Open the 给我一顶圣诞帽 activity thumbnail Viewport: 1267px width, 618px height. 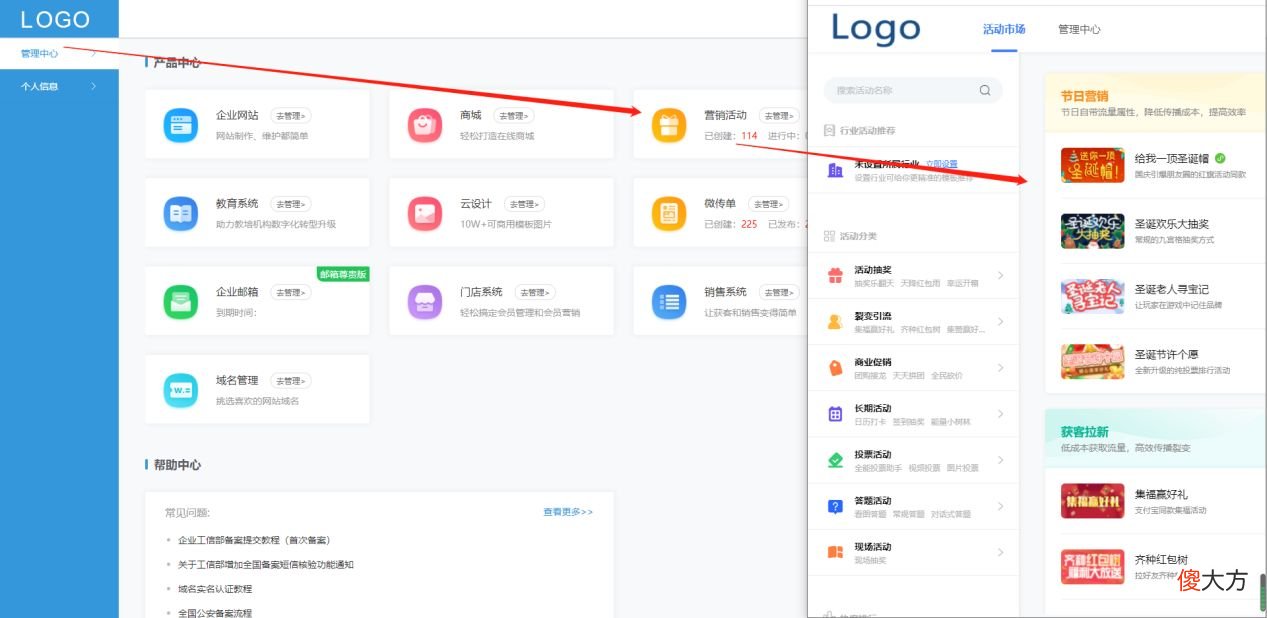click(1092, 166)
